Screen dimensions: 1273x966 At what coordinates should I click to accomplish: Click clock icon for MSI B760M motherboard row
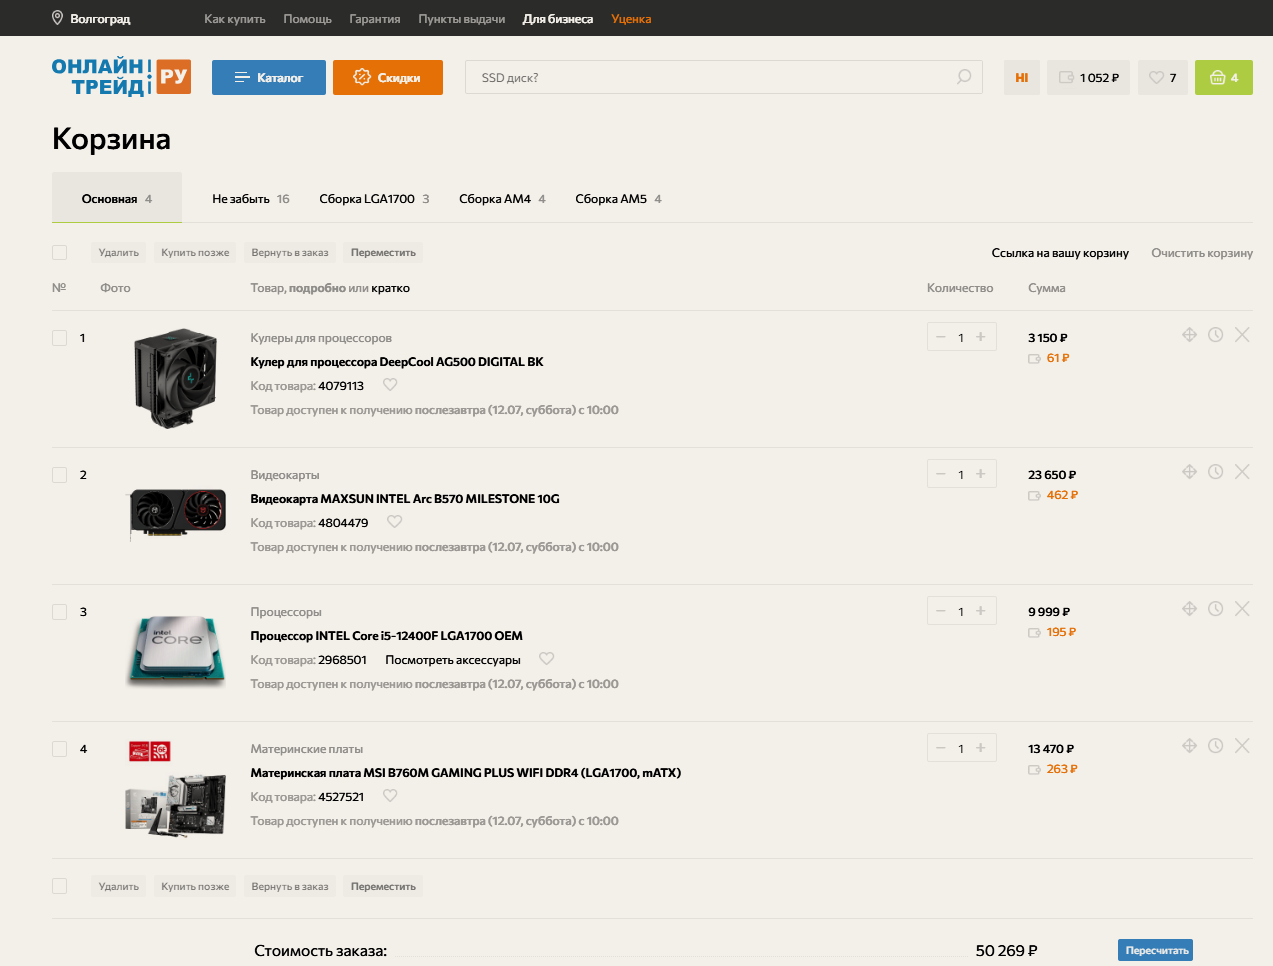point(1215,746)
